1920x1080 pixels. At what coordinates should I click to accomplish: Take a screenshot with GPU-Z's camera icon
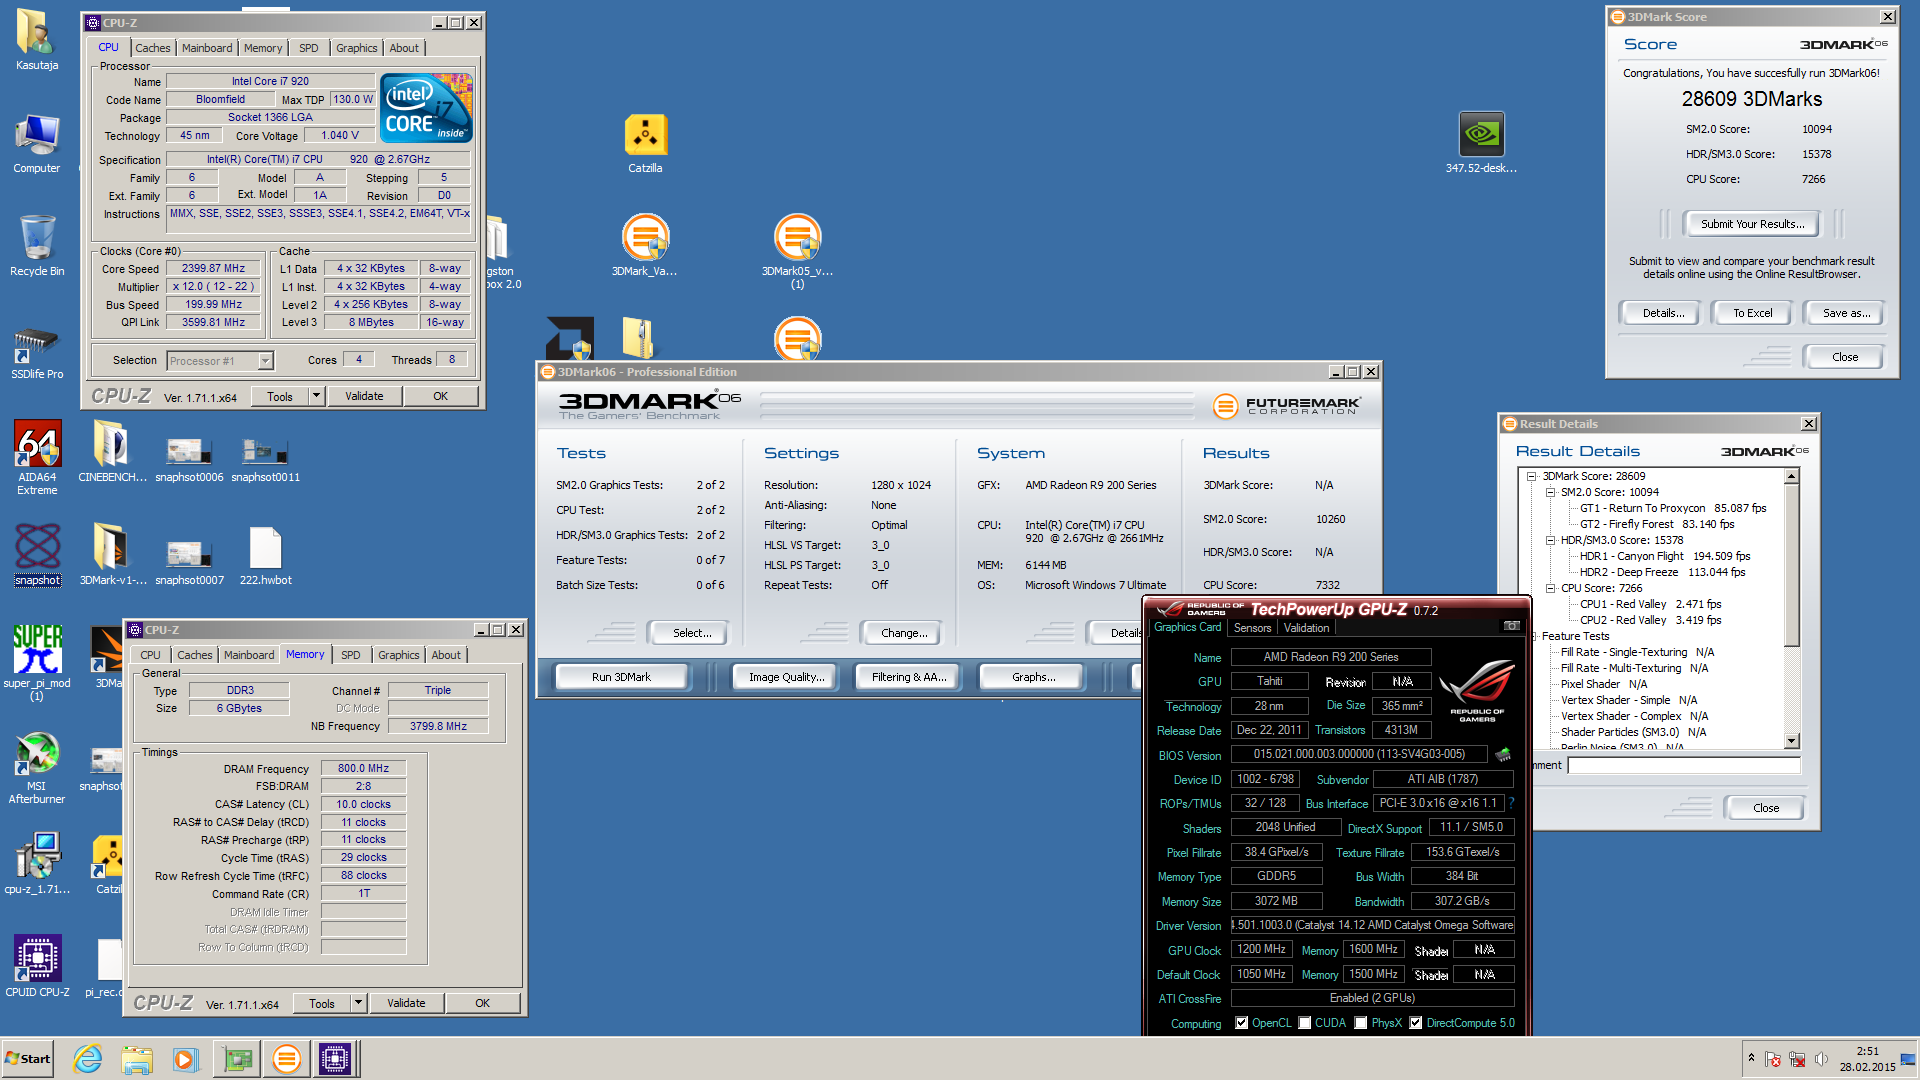[1512, 626]
